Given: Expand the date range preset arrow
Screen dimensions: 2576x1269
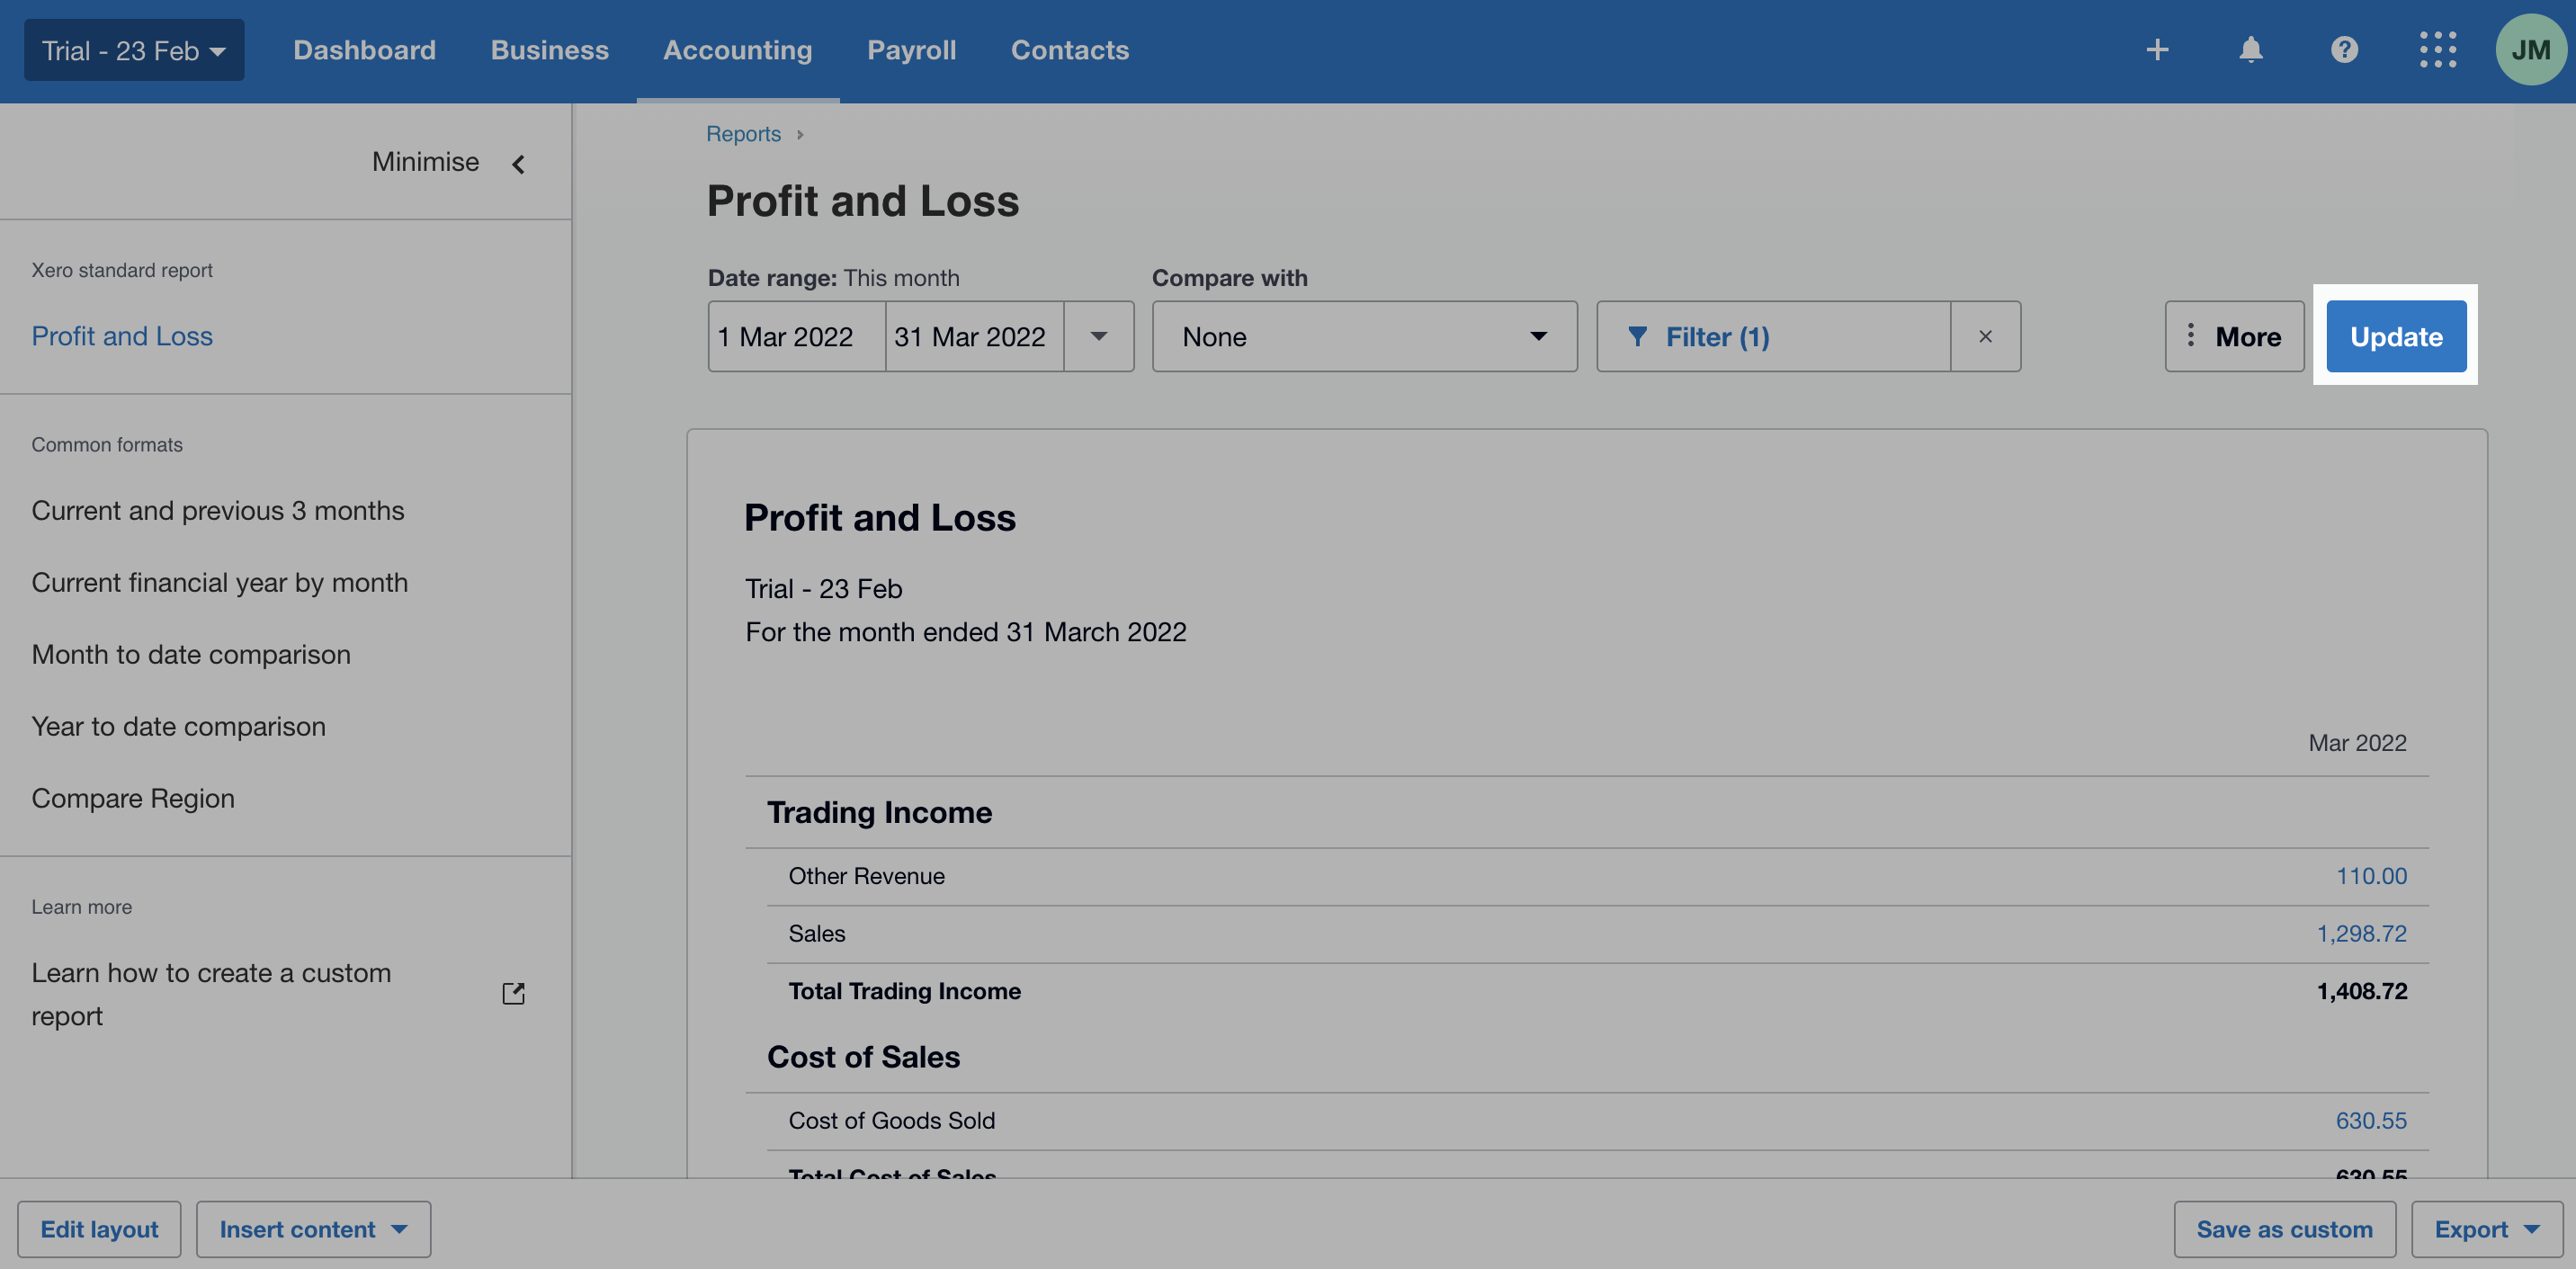Looking at the screenshot, I should [x=1098, y=337].
